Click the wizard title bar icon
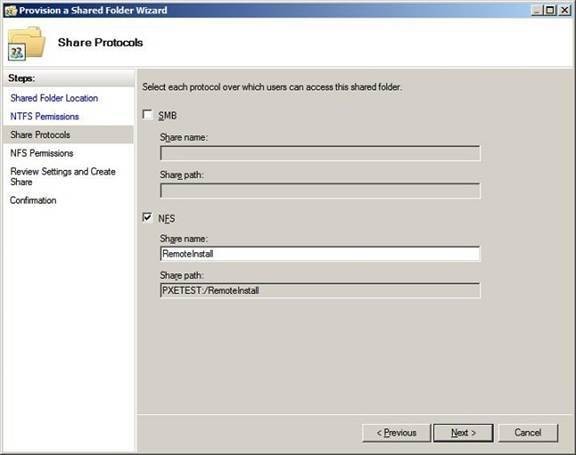 coord(11,10)
